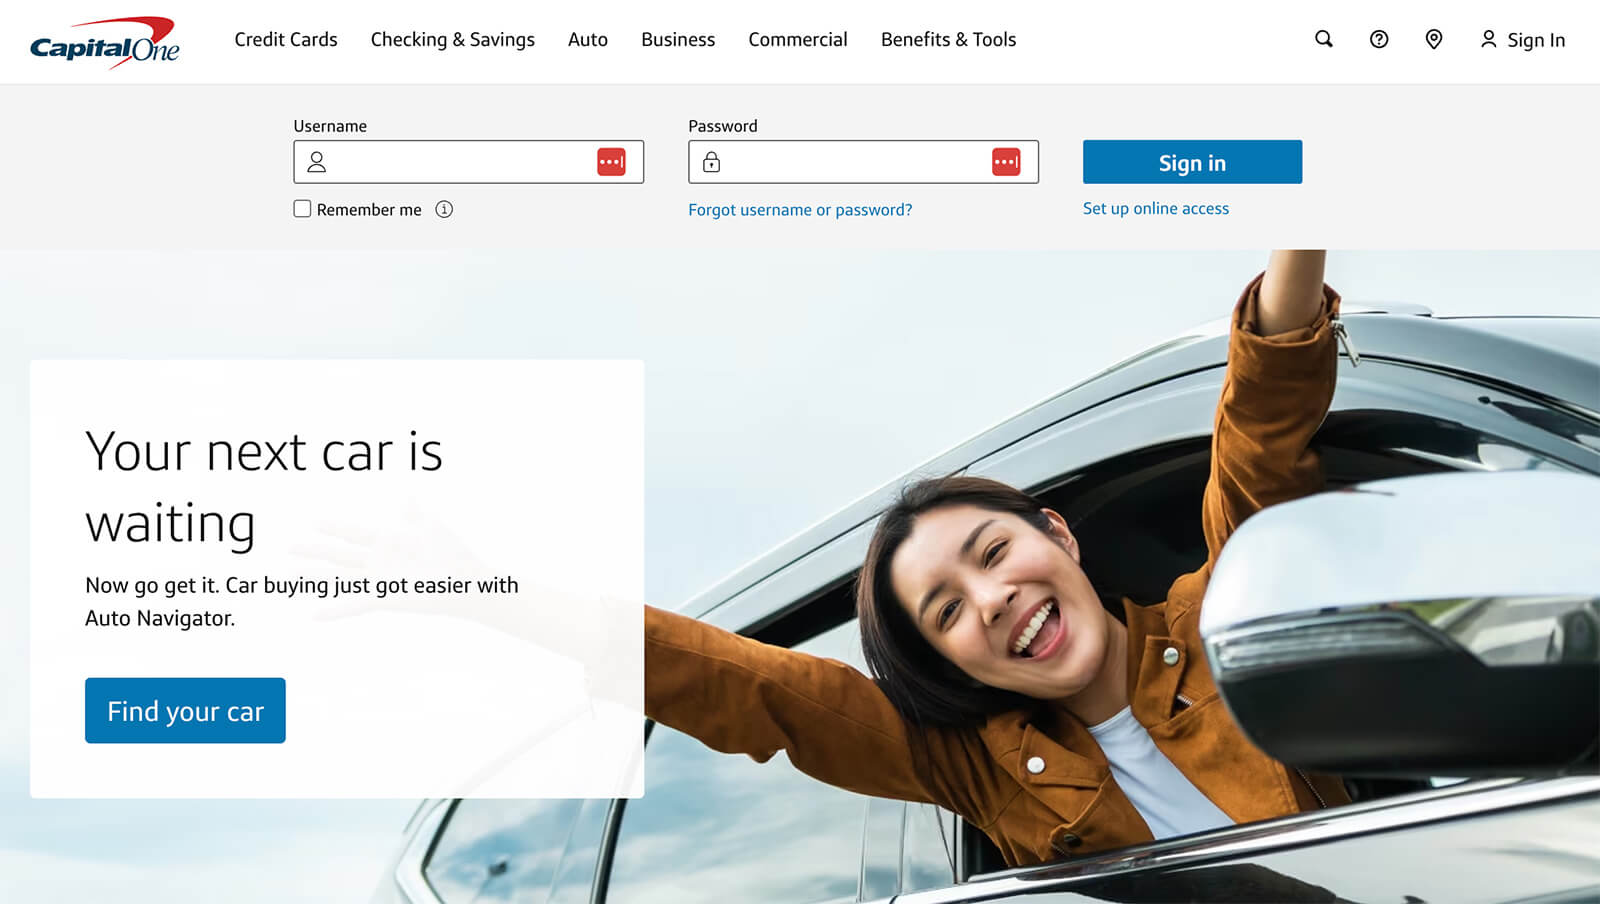The width and height of the screenshot is (1600, 904).
Task: Click the Find your car button
Action: tap(185, 711)
